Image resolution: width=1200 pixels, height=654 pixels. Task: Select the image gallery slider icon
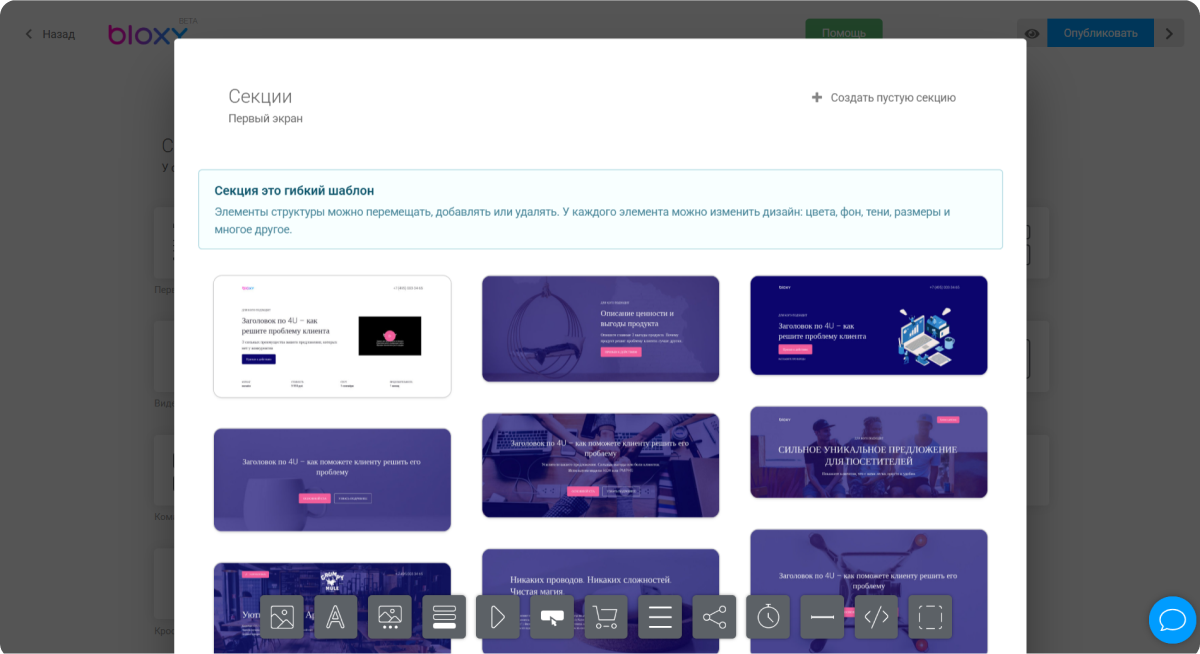click(x=390, y=617)
